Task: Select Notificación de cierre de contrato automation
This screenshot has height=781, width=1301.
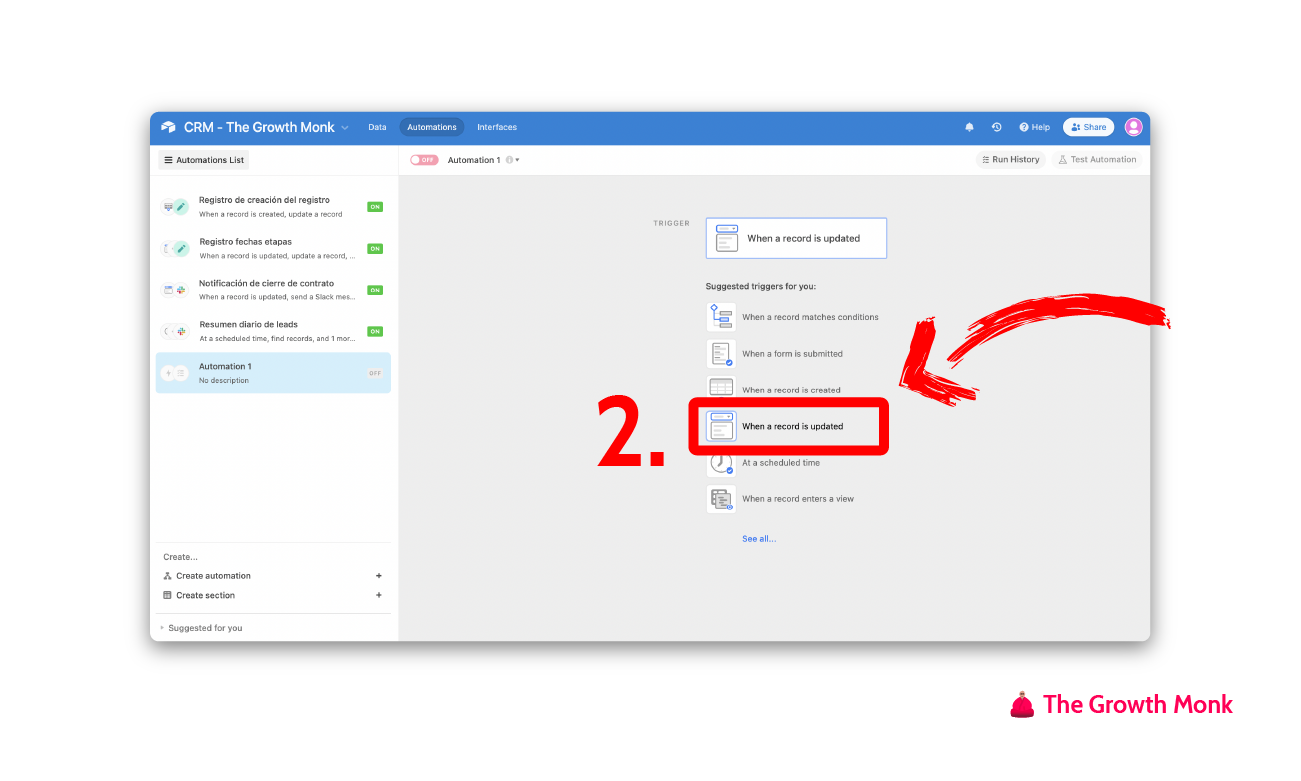Action: (x=273, y=290)
